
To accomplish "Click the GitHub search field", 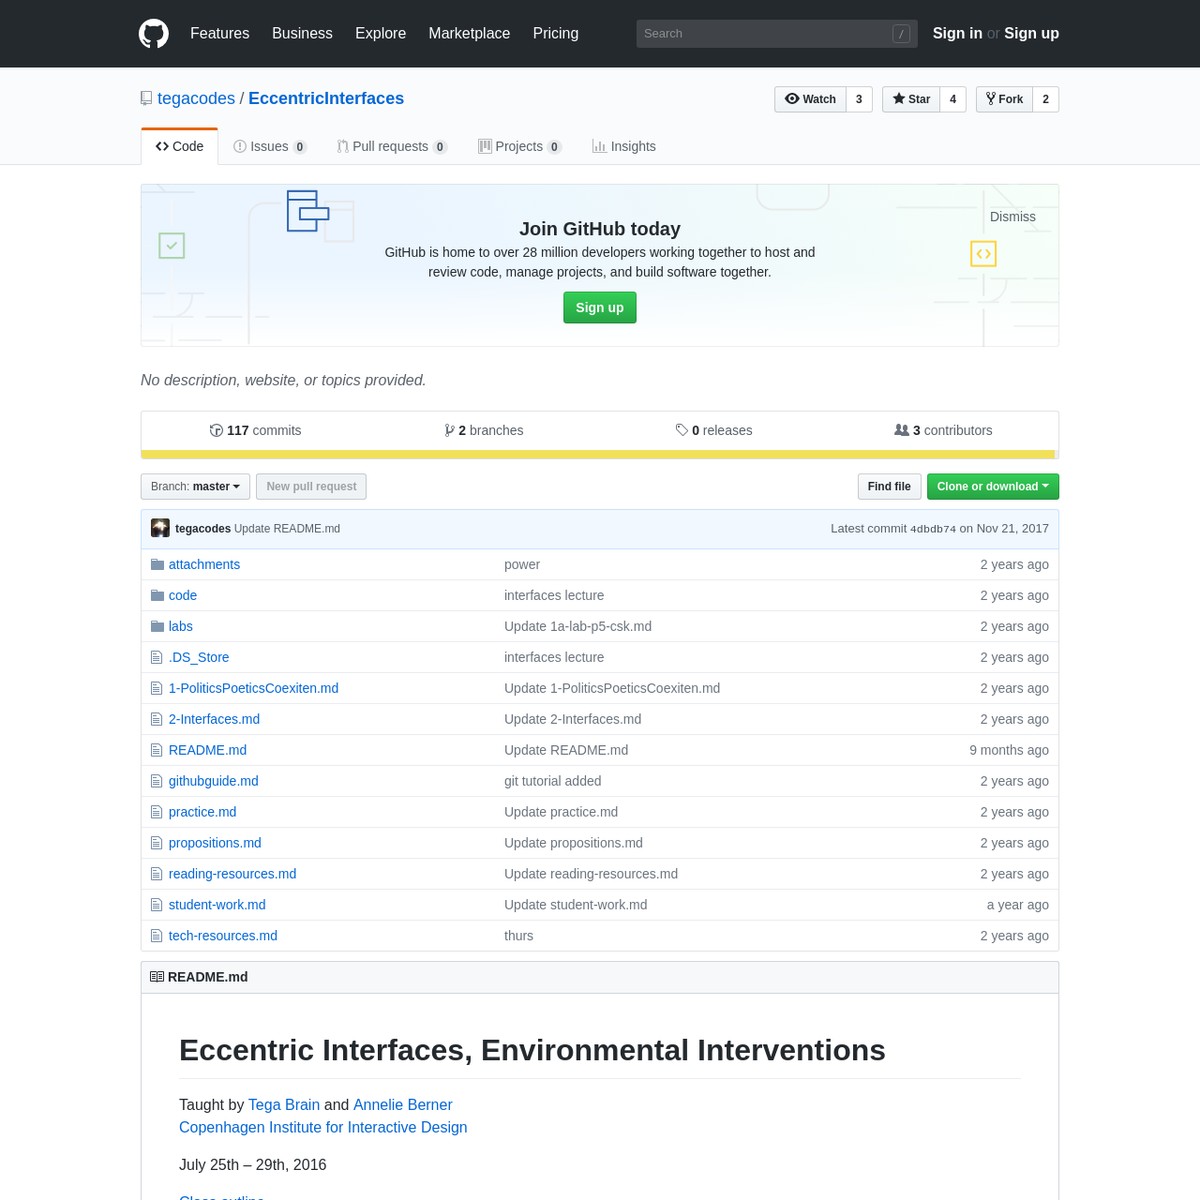I will (x=776, y=33).
